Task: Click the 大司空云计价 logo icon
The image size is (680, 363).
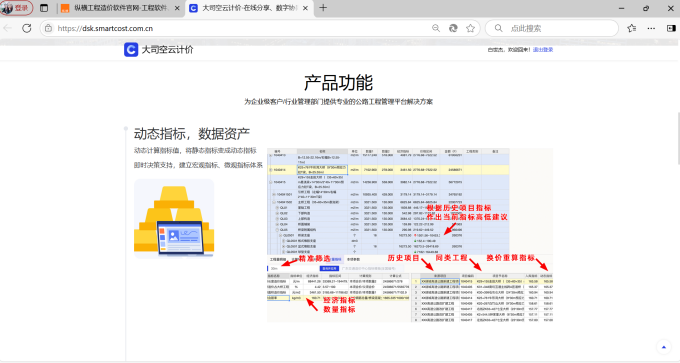Action: pos(131,49)
